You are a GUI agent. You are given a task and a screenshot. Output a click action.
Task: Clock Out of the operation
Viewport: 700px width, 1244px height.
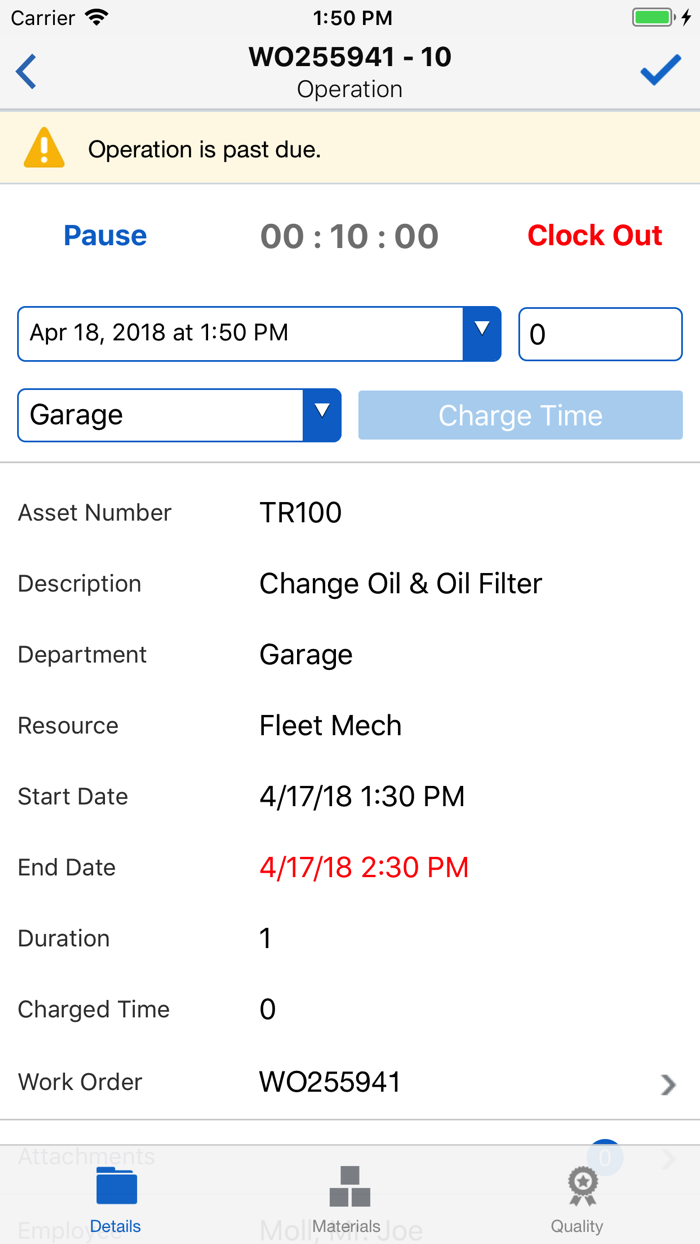pyautogui.click(x=594, y=236)
